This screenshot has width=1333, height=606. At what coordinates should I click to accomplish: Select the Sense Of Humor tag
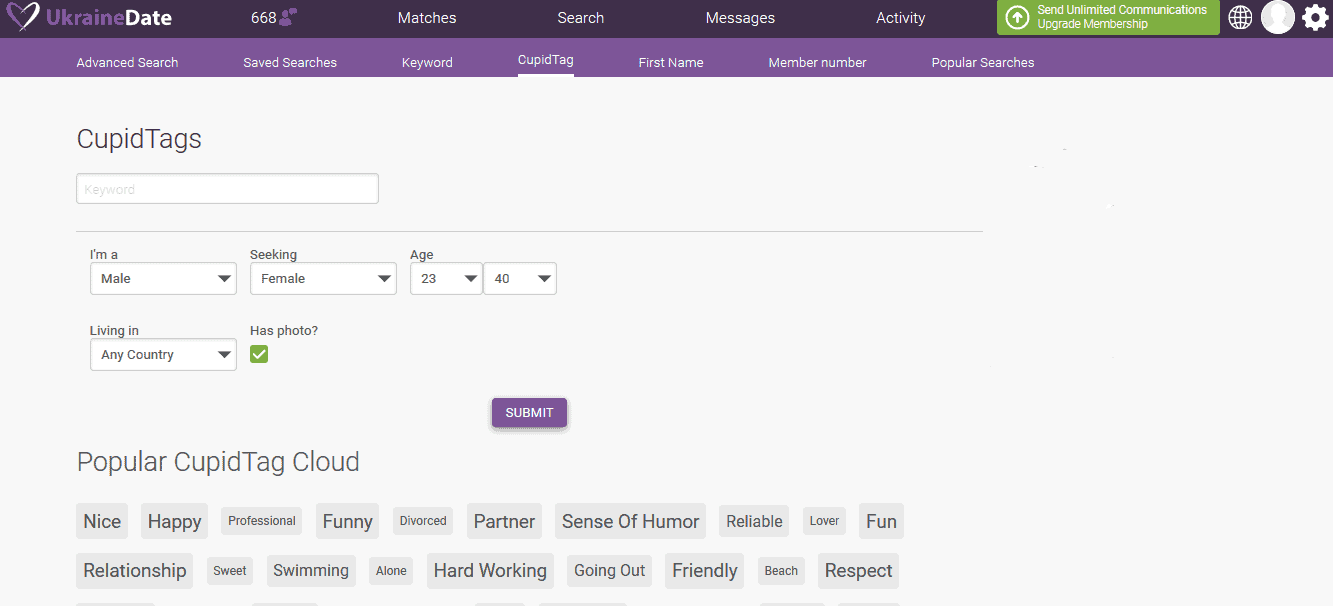pos(630,521)
